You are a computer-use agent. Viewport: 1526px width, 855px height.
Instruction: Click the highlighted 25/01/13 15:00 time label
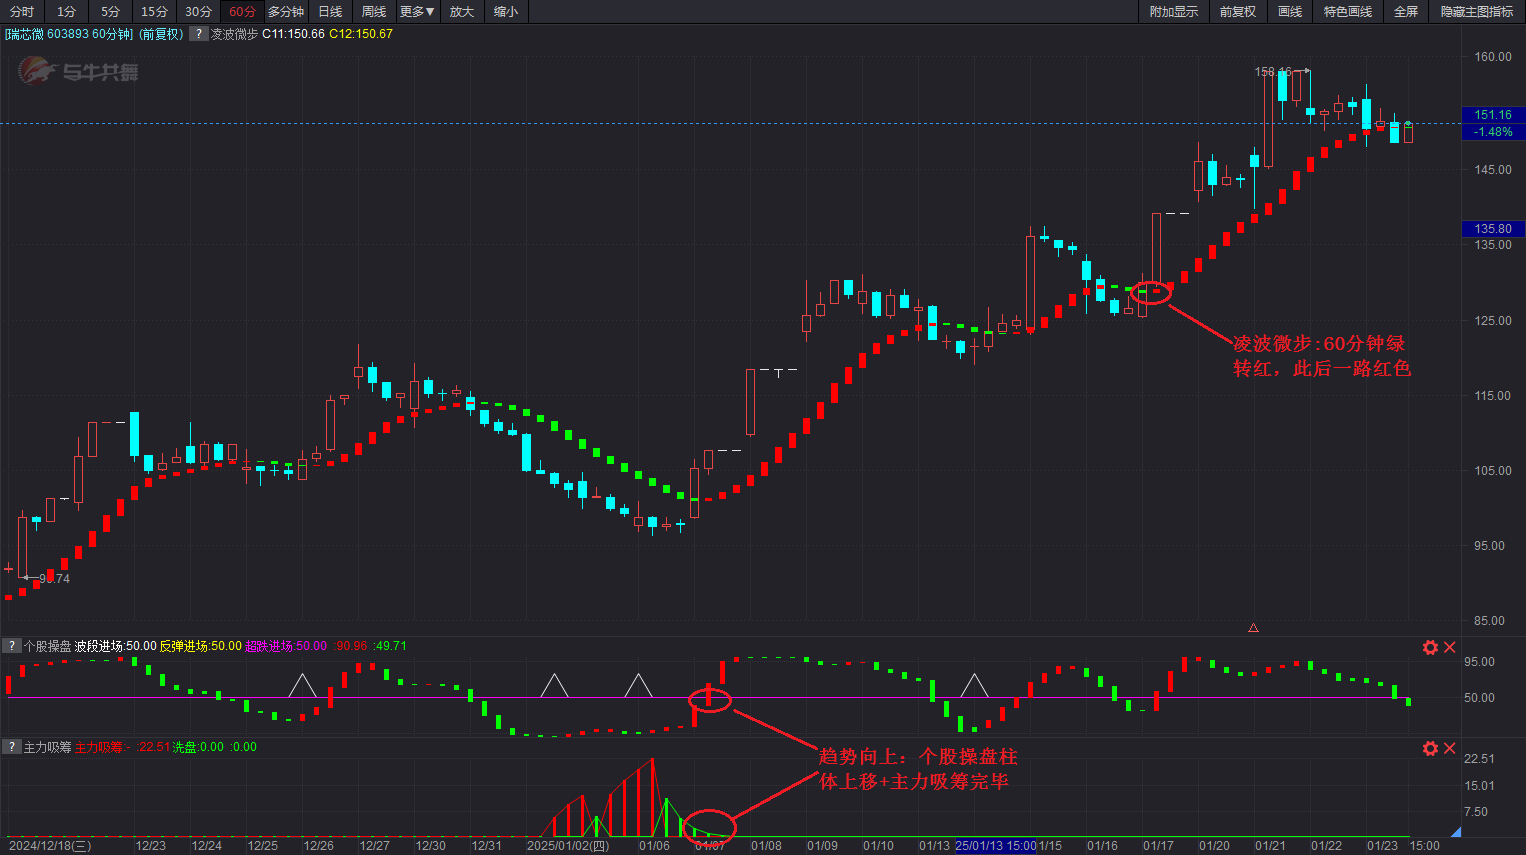[996, 846]
